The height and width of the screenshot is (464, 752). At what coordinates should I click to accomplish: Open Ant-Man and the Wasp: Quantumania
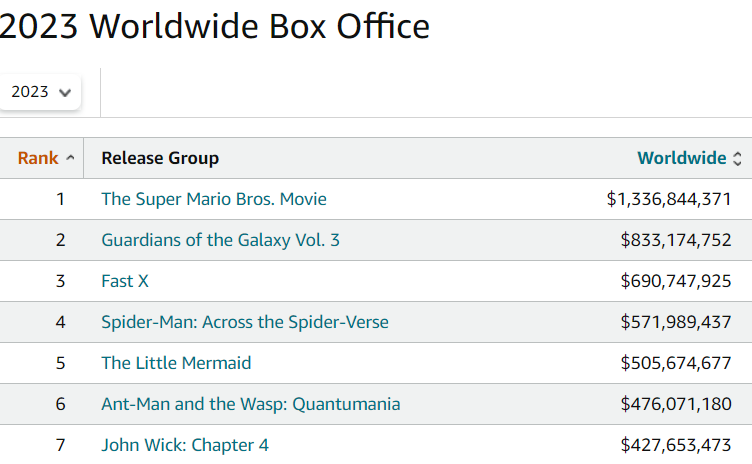point(251,404)
